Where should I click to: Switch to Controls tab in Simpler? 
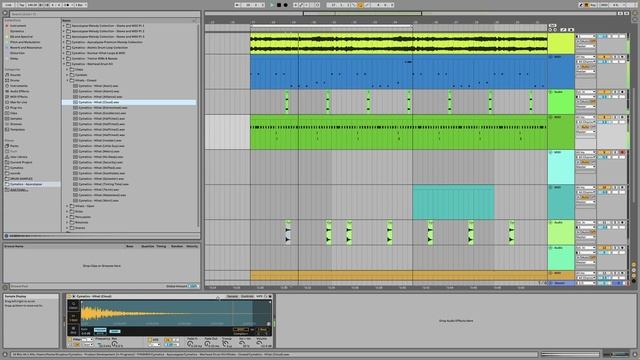[x=247, y=296]
